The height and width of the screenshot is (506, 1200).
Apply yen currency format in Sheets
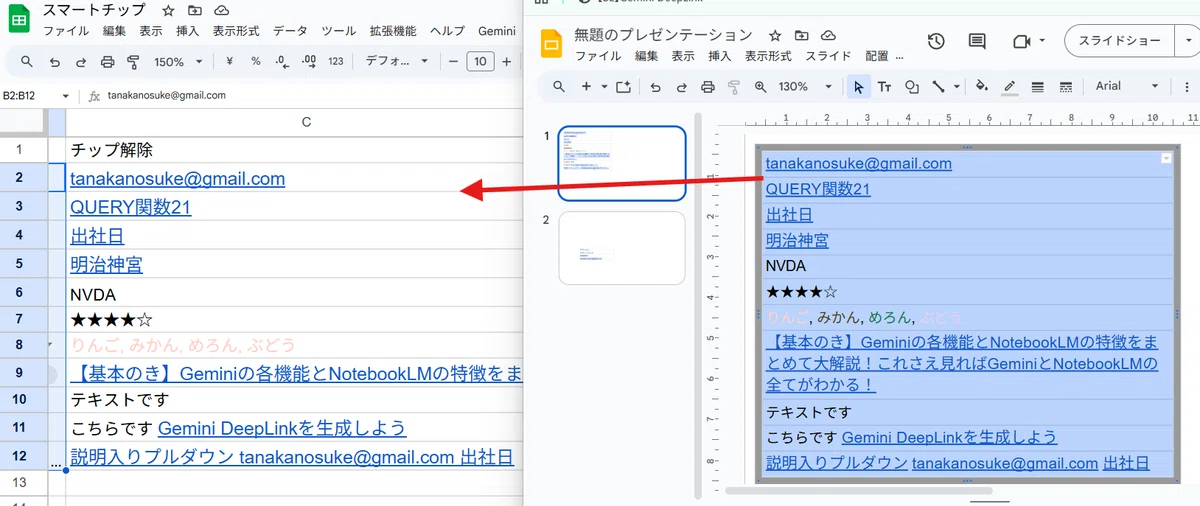[x=229, y=62]
